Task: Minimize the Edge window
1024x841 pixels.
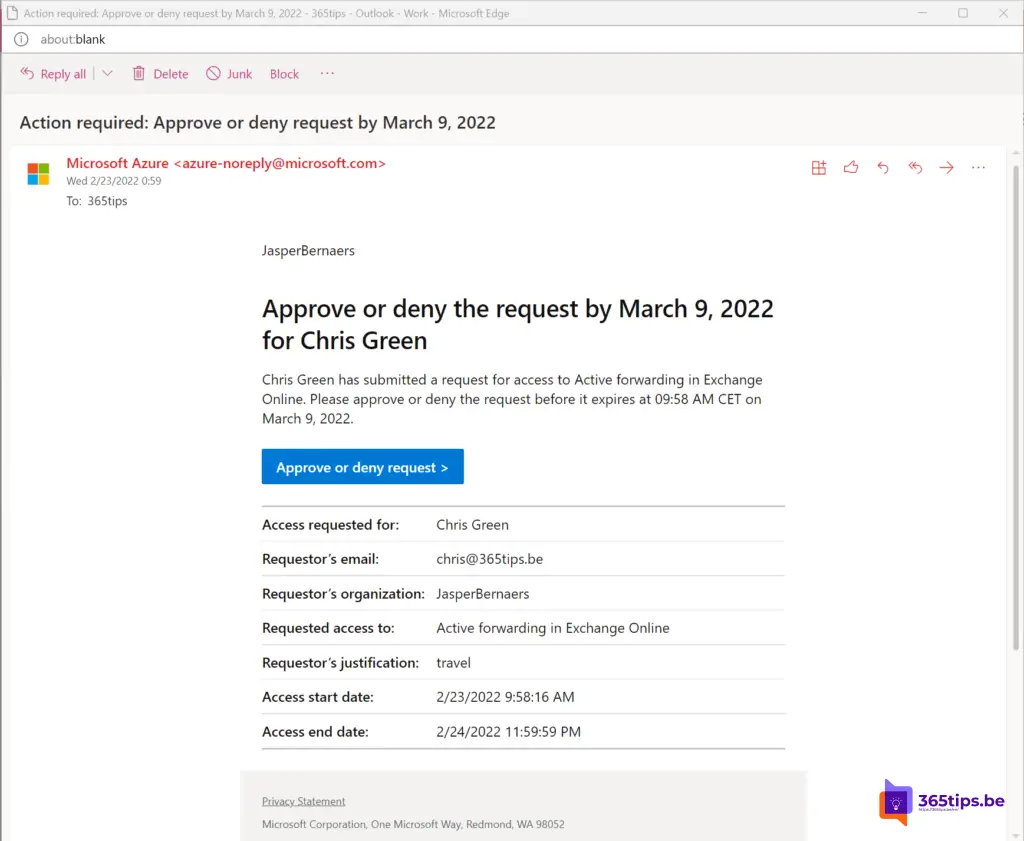Action: (x=923, y=13)
